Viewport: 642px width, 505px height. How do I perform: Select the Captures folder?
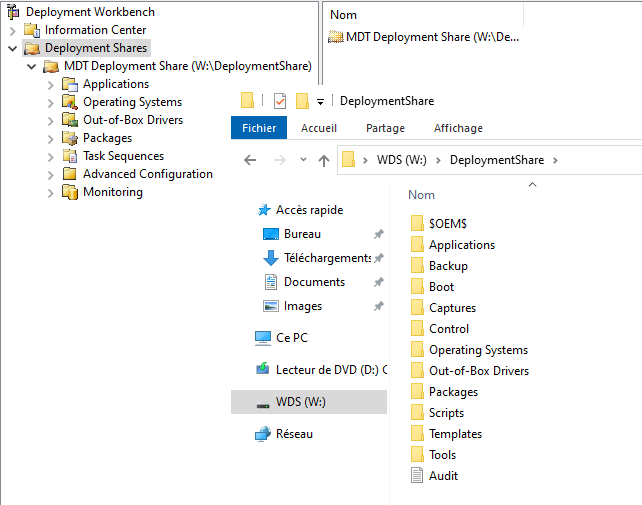coord(443,308)
